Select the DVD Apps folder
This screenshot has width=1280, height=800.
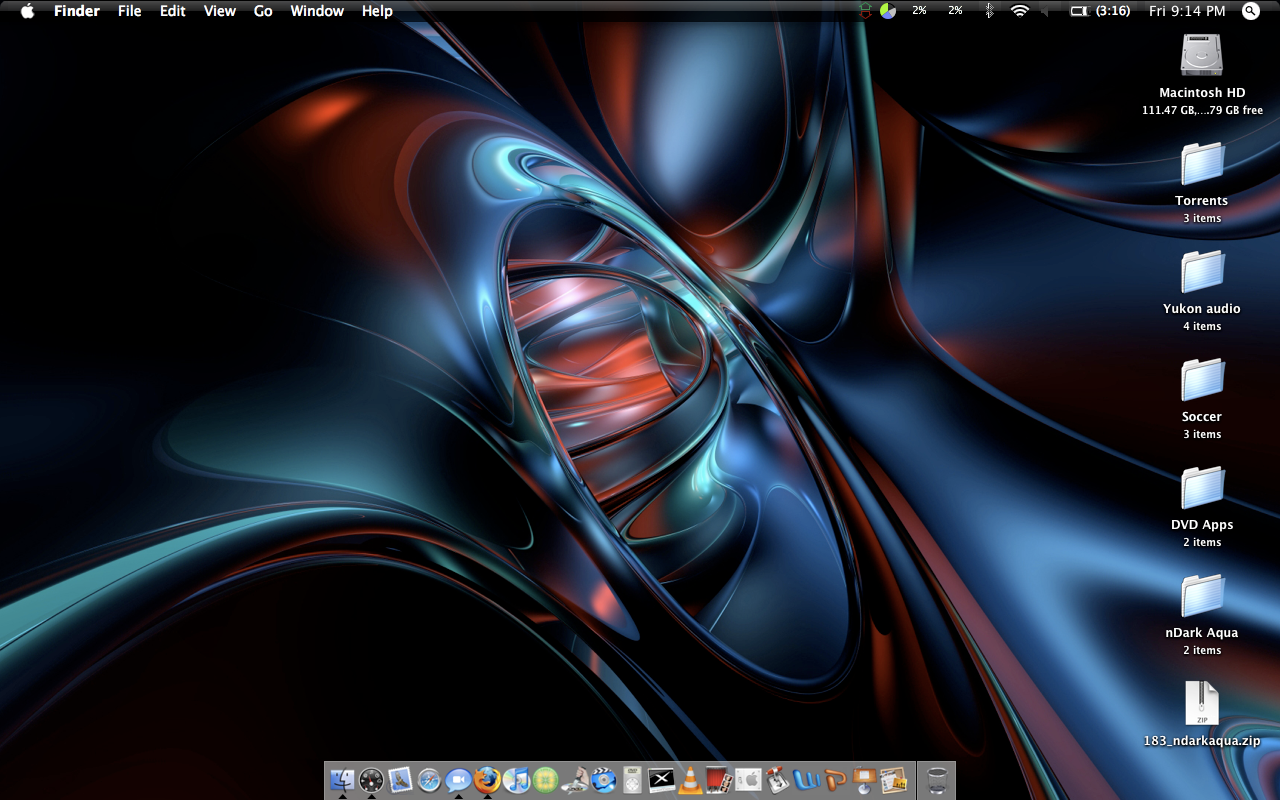click(1201, 487)
